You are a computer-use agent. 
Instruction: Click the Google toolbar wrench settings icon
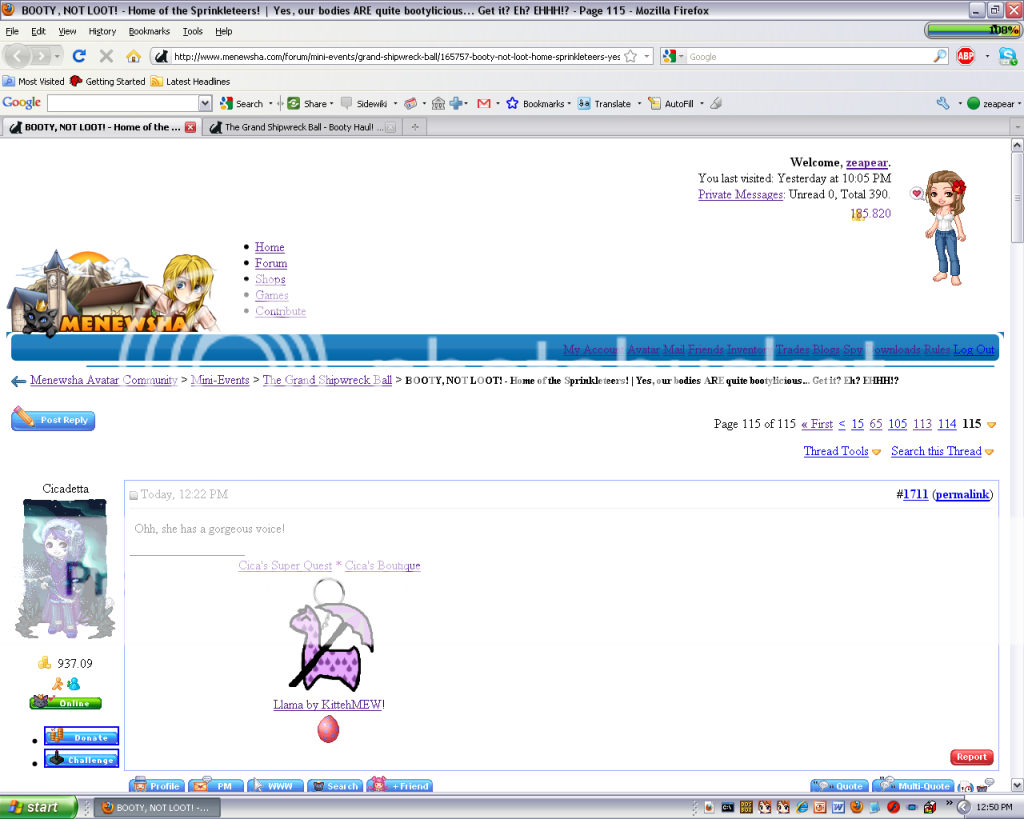[x=942, y=103]
